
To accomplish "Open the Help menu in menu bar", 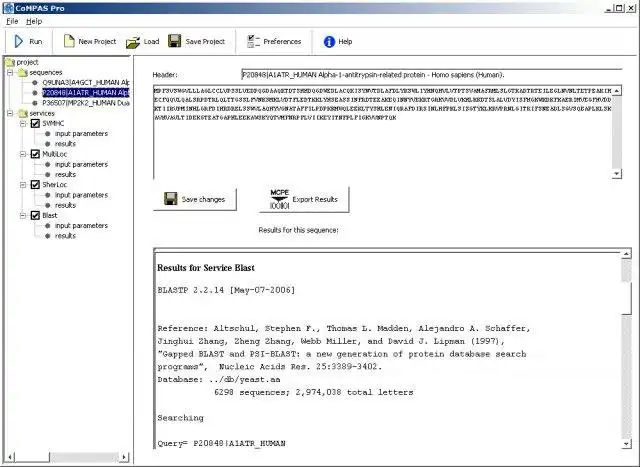I will [34, 21].
